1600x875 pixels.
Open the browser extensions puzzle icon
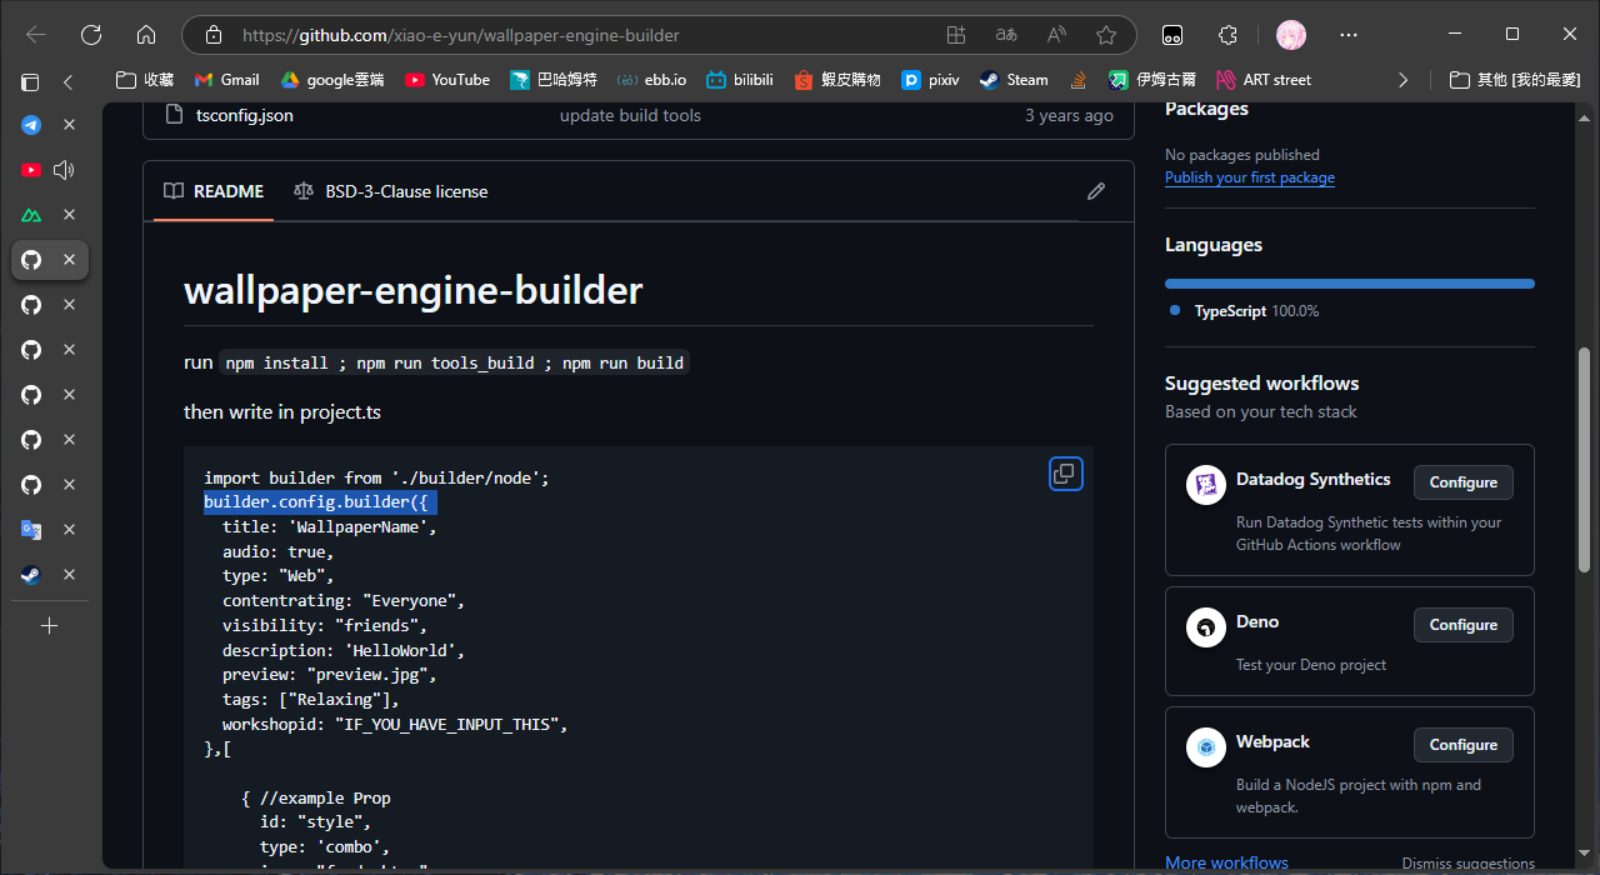[x=1228, y=35]
